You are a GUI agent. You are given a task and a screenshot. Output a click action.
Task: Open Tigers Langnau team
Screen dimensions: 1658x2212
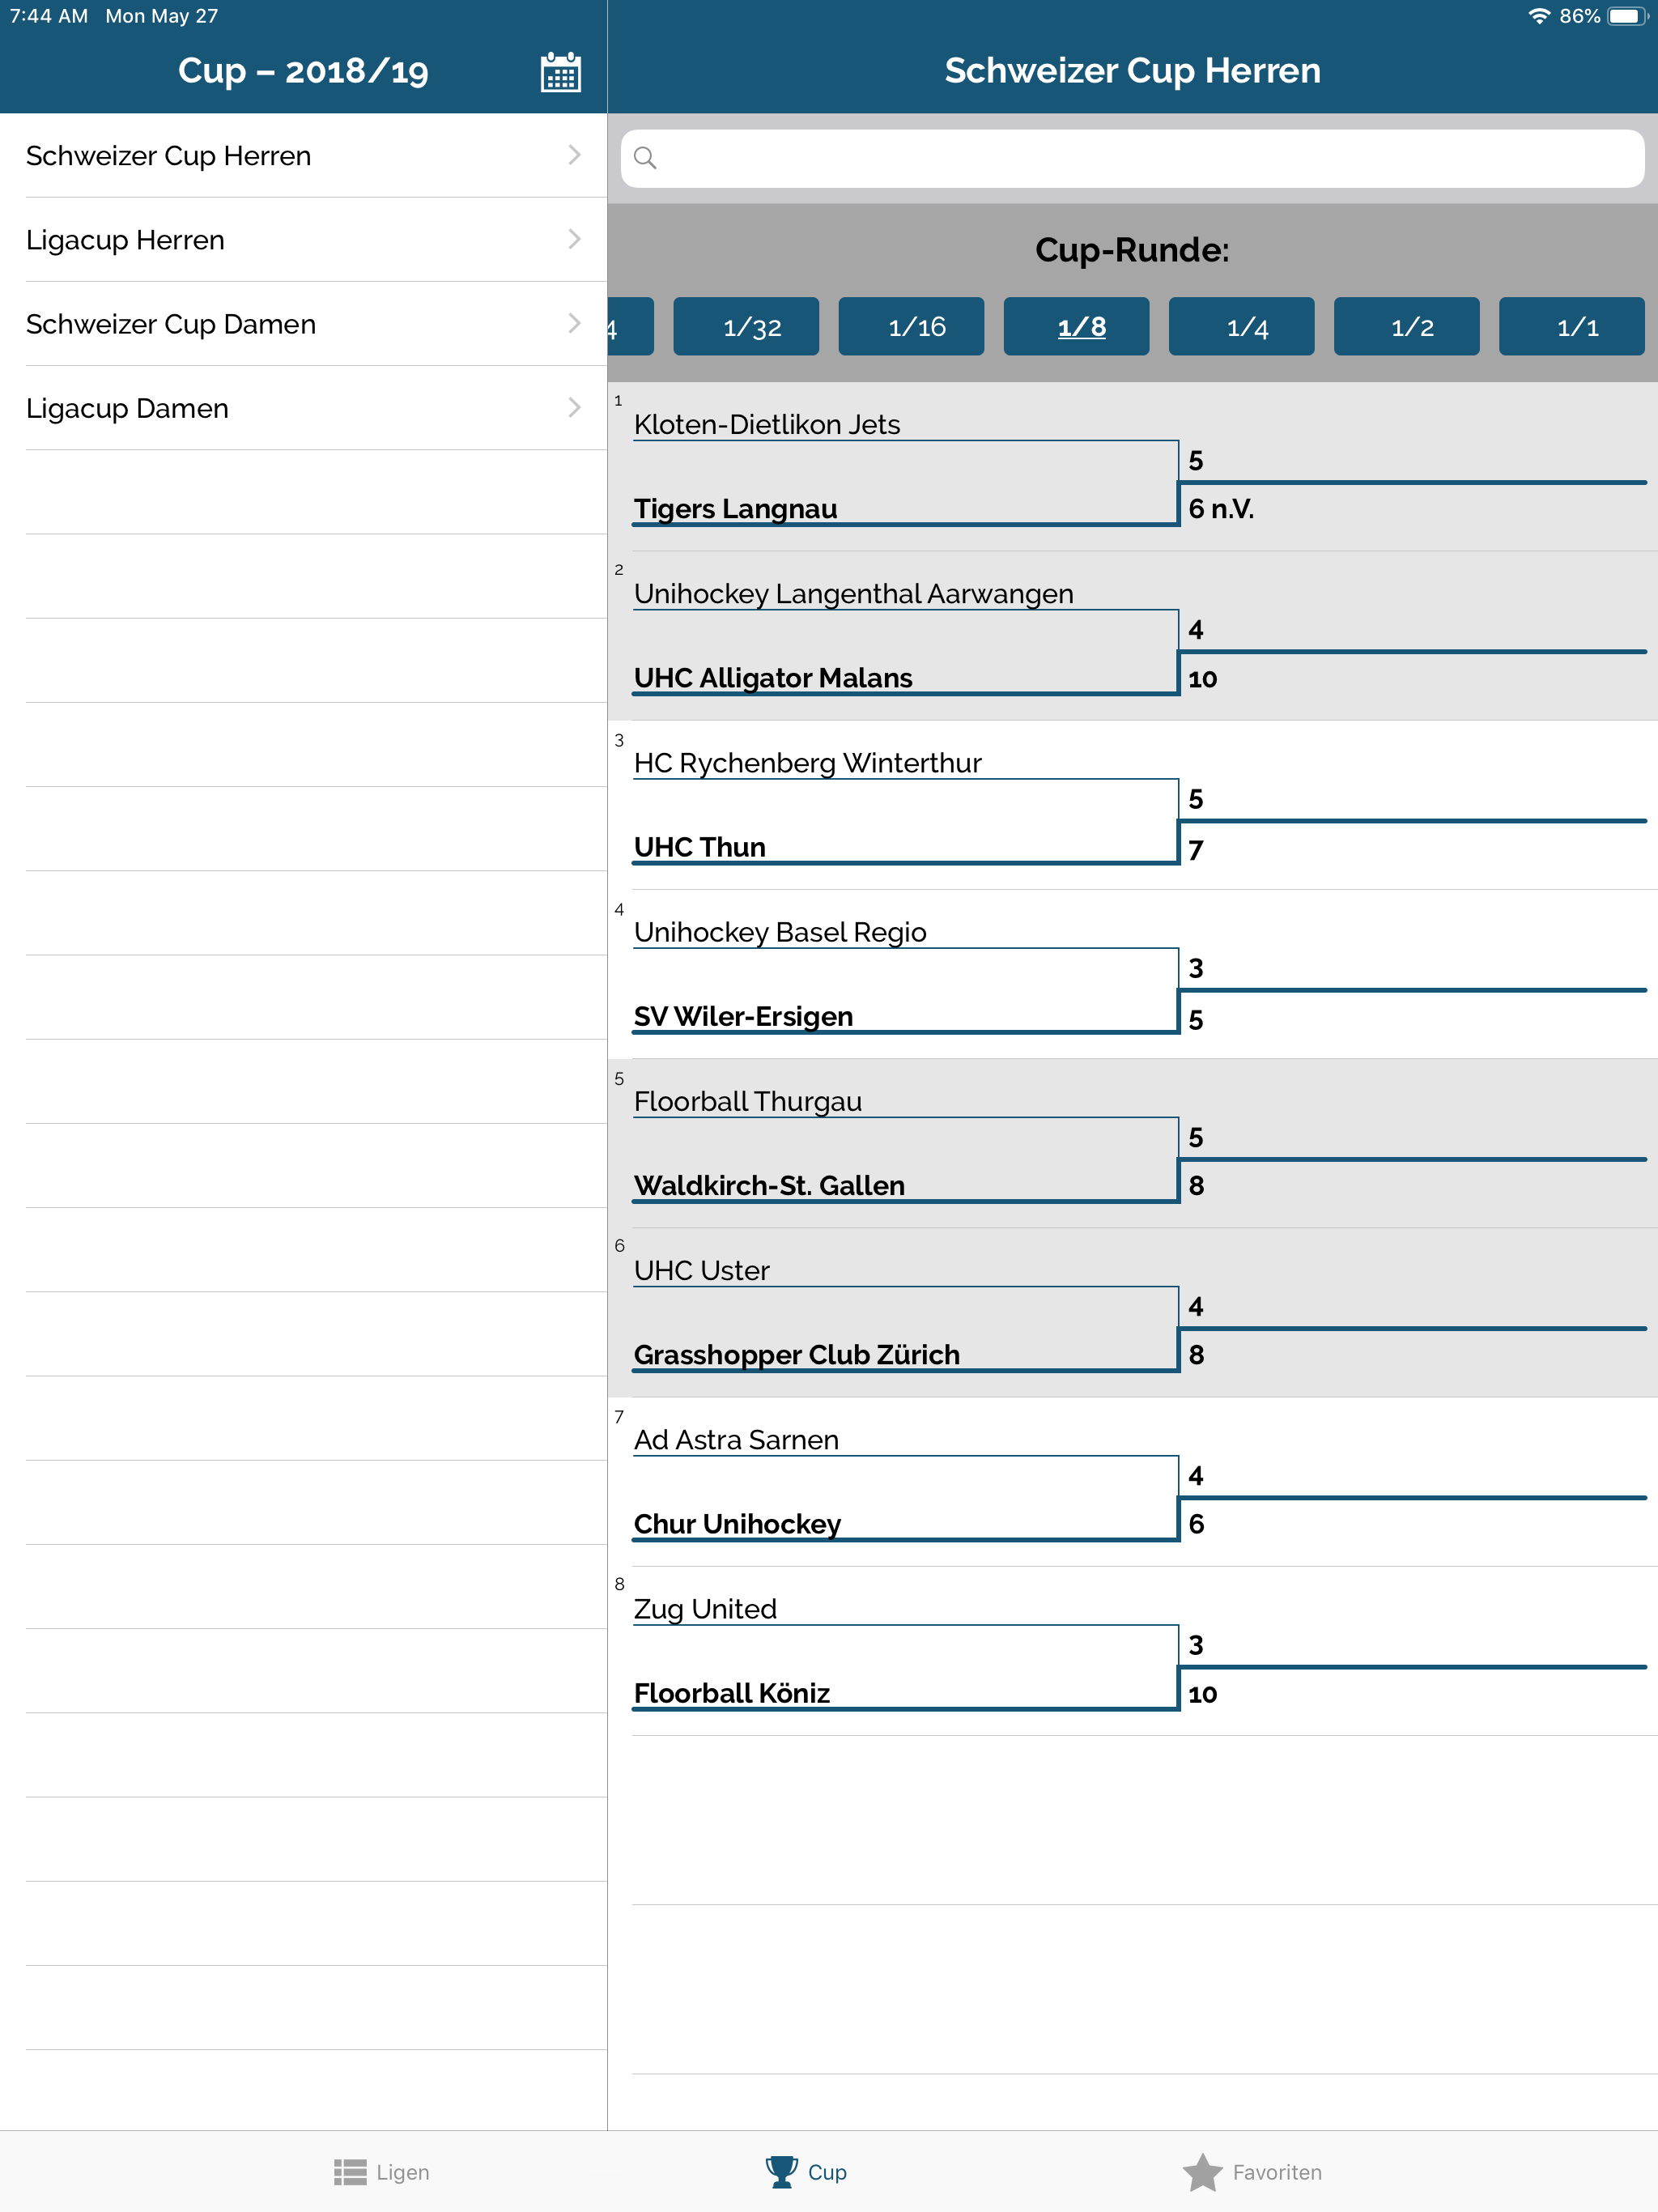coord(735,509)
